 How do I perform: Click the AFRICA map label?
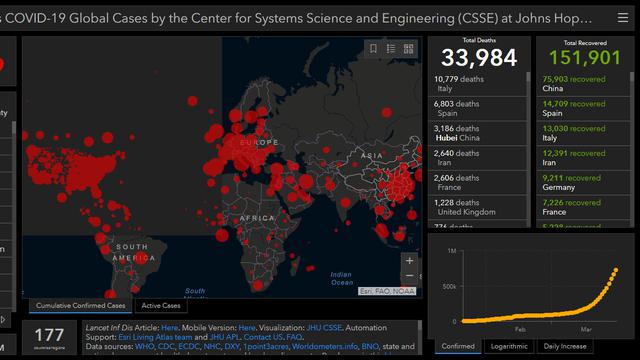pyautogui.click(x=257, y=218)
